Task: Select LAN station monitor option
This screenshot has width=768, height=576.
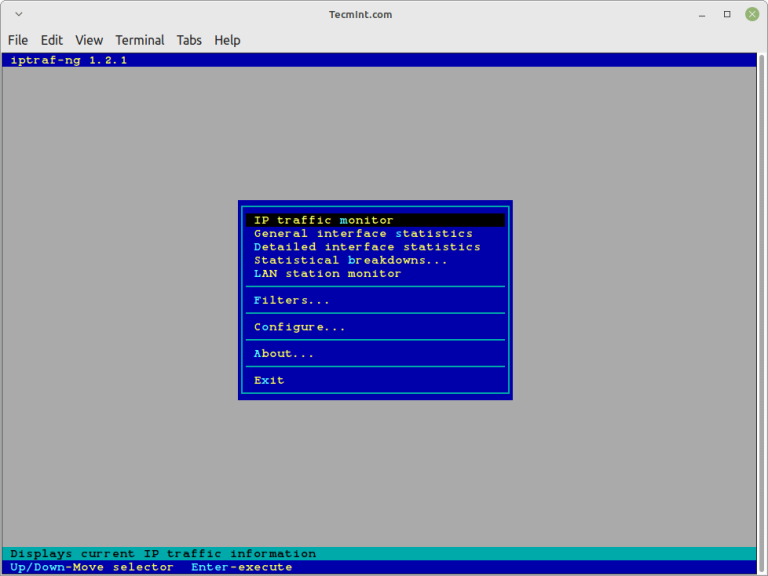Action: coord(327,273)
